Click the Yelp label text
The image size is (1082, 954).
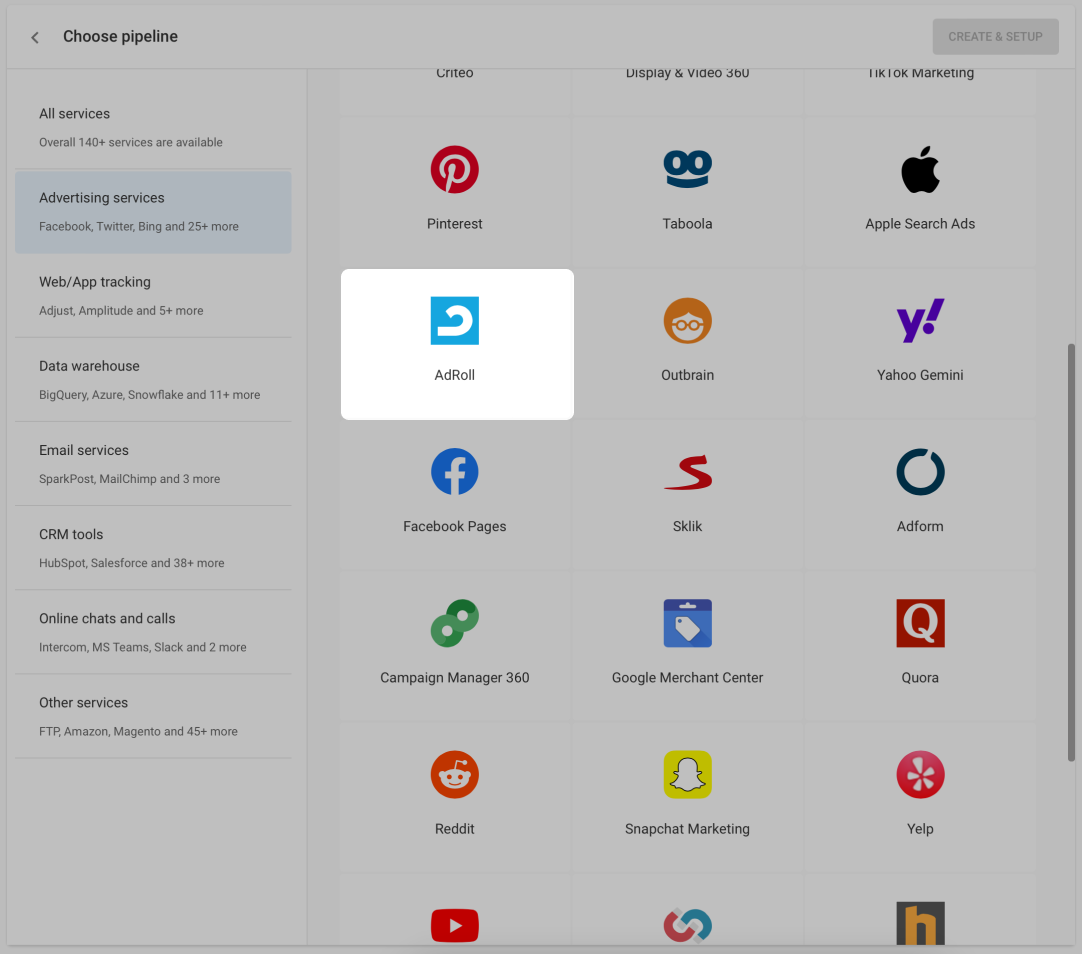tap(921, 828)
